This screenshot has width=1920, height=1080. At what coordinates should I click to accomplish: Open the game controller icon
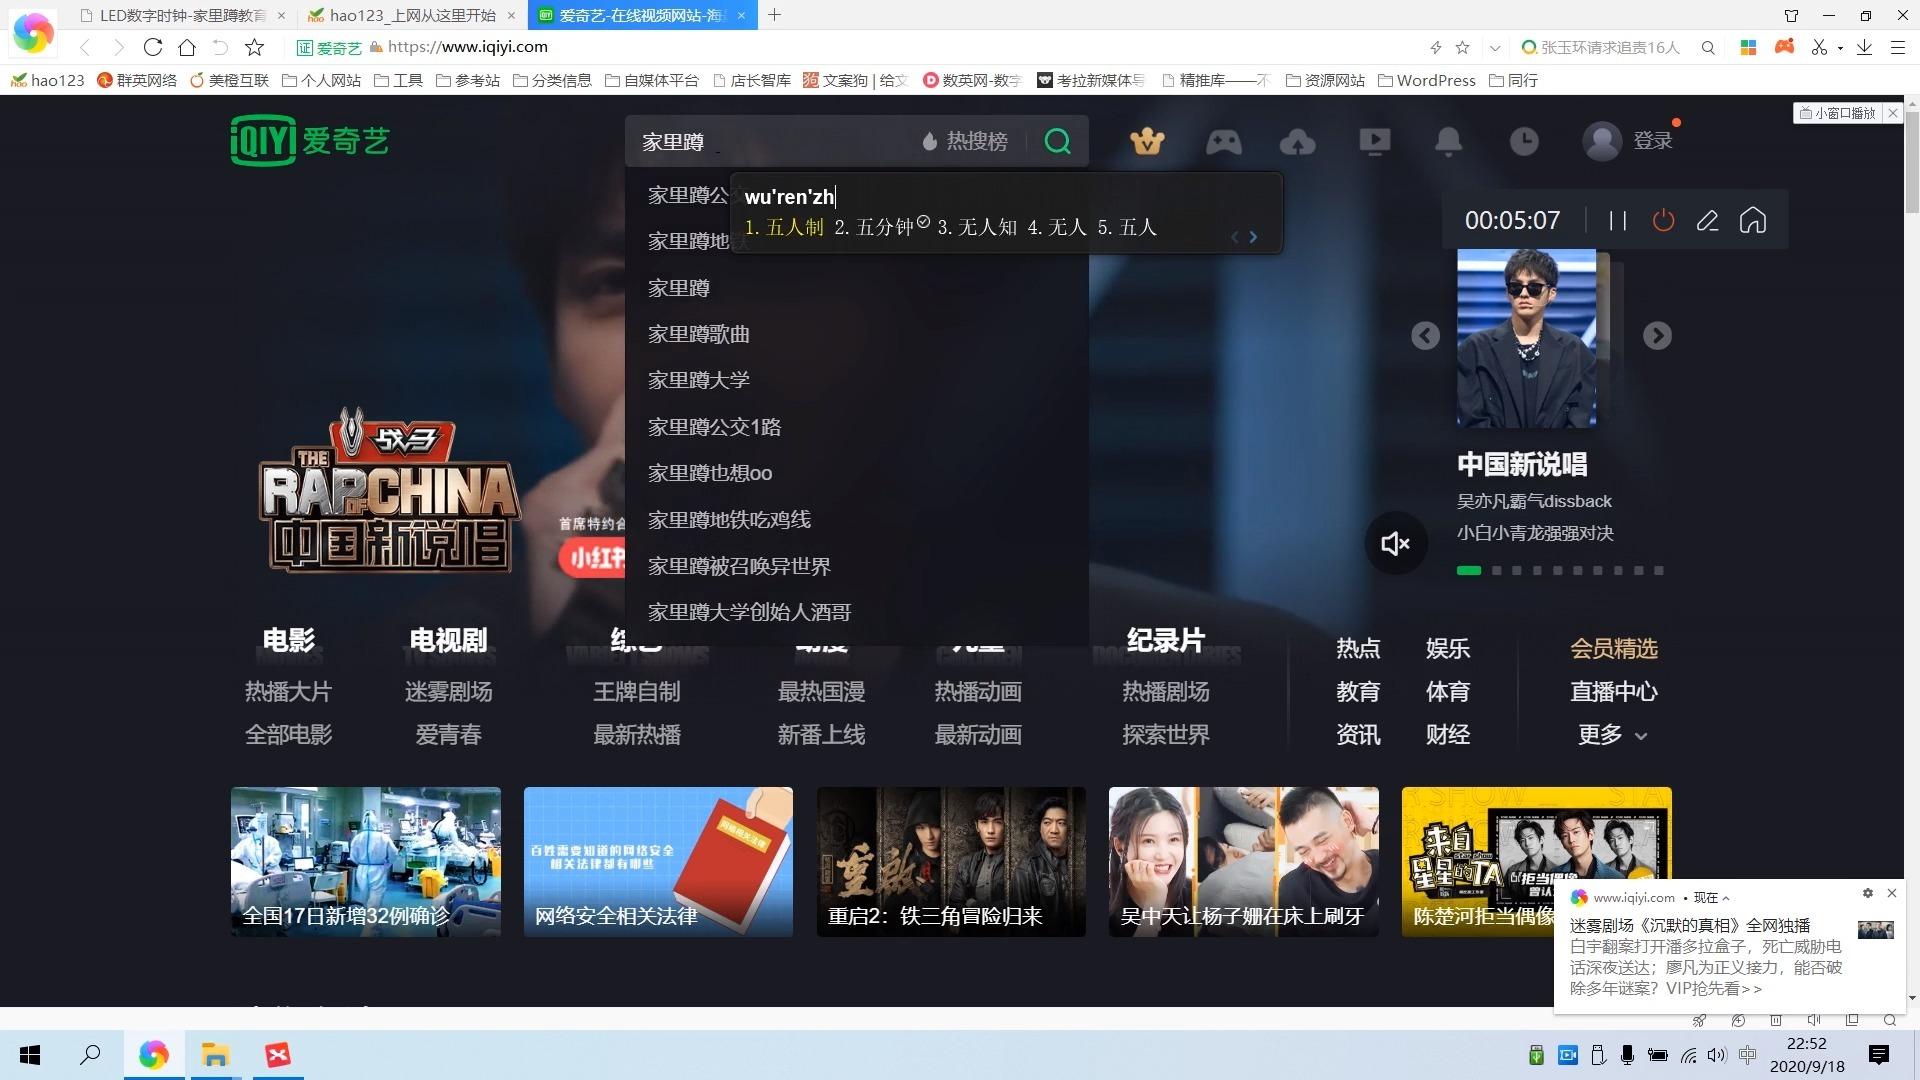point(1223,141)
